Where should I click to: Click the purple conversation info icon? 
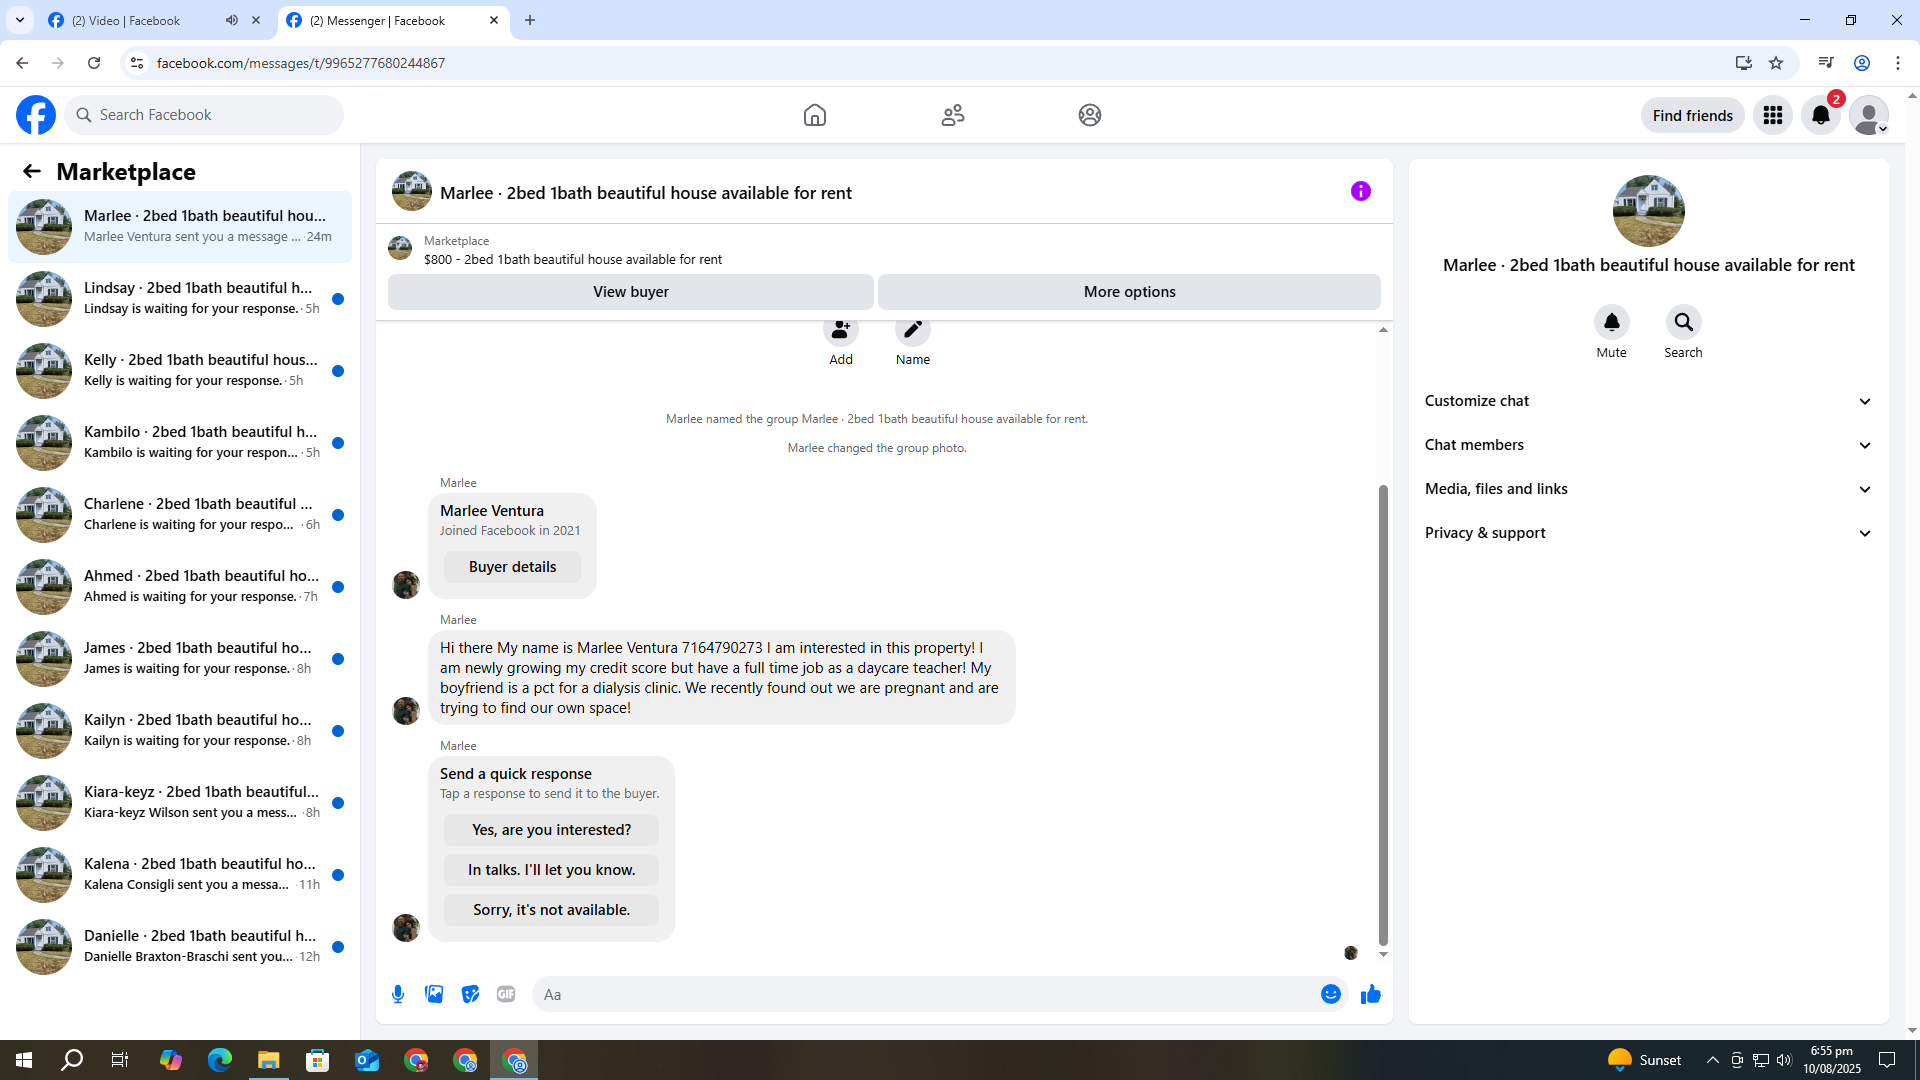click(1360, 191)
